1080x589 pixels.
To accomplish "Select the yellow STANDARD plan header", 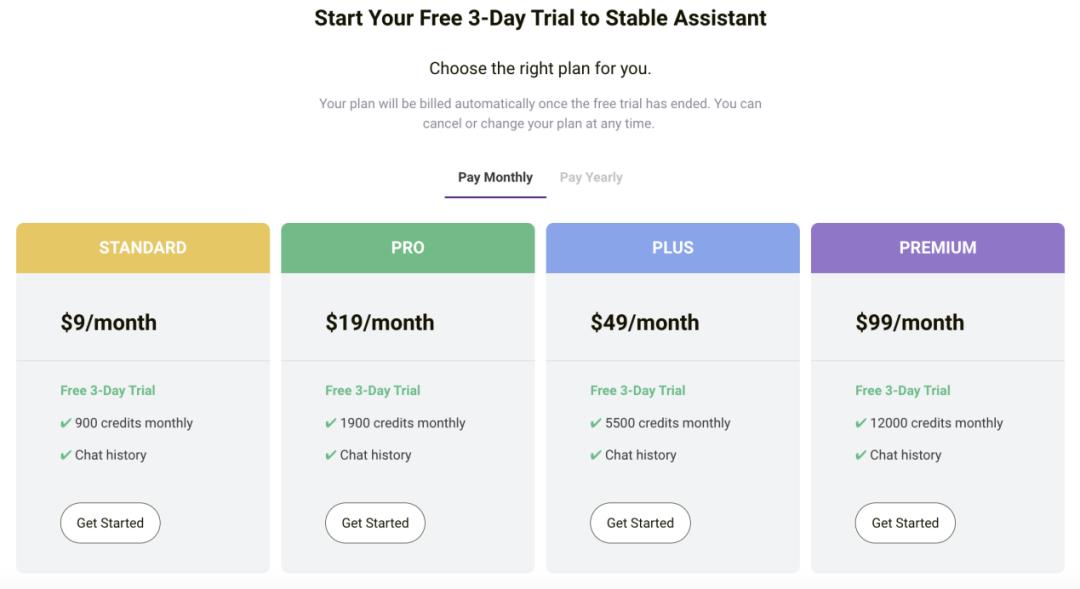I will pos(143,248).
